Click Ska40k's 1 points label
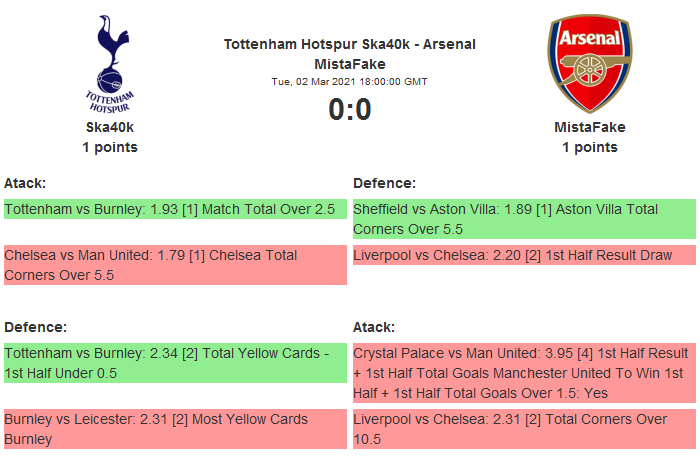 click(x=110, y=147)
